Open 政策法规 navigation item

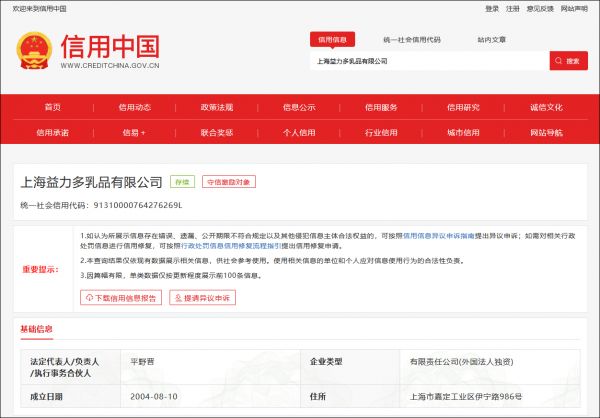coord(217,107)
